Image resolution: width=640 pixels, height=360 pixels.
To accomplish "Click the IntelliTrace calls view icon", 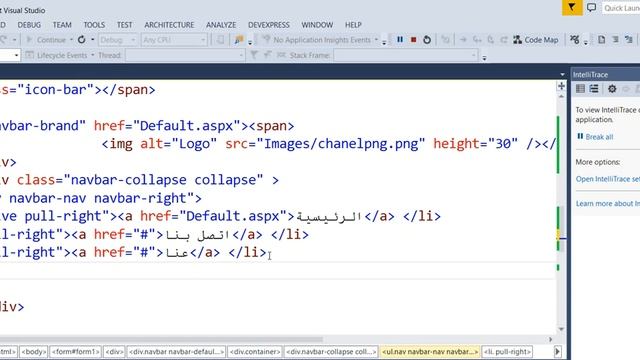I will pyautogui.click(x=594, y=89).
